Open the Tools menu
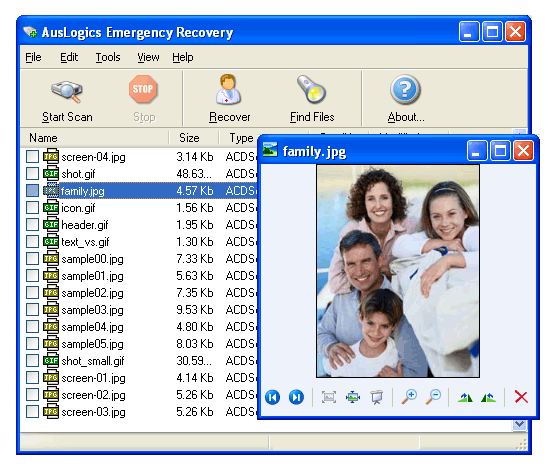The image size is (560, 470). click(108, 57)
